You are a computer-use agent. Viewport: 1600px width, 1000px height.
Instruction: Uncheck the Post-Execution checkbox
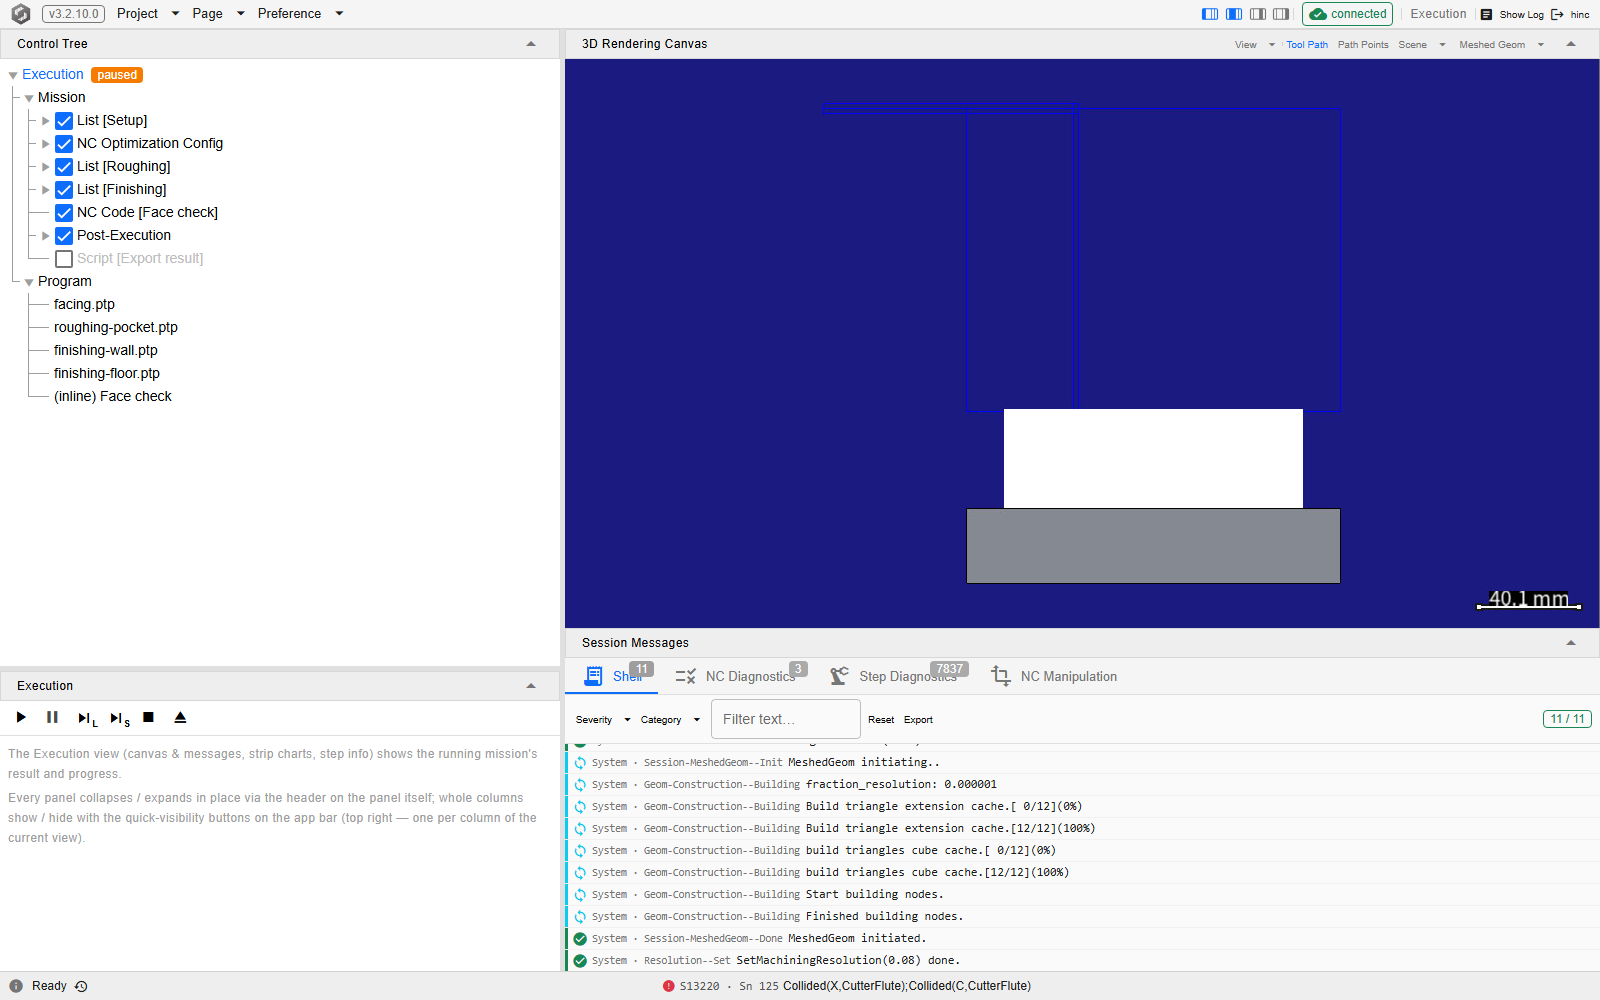64,236
